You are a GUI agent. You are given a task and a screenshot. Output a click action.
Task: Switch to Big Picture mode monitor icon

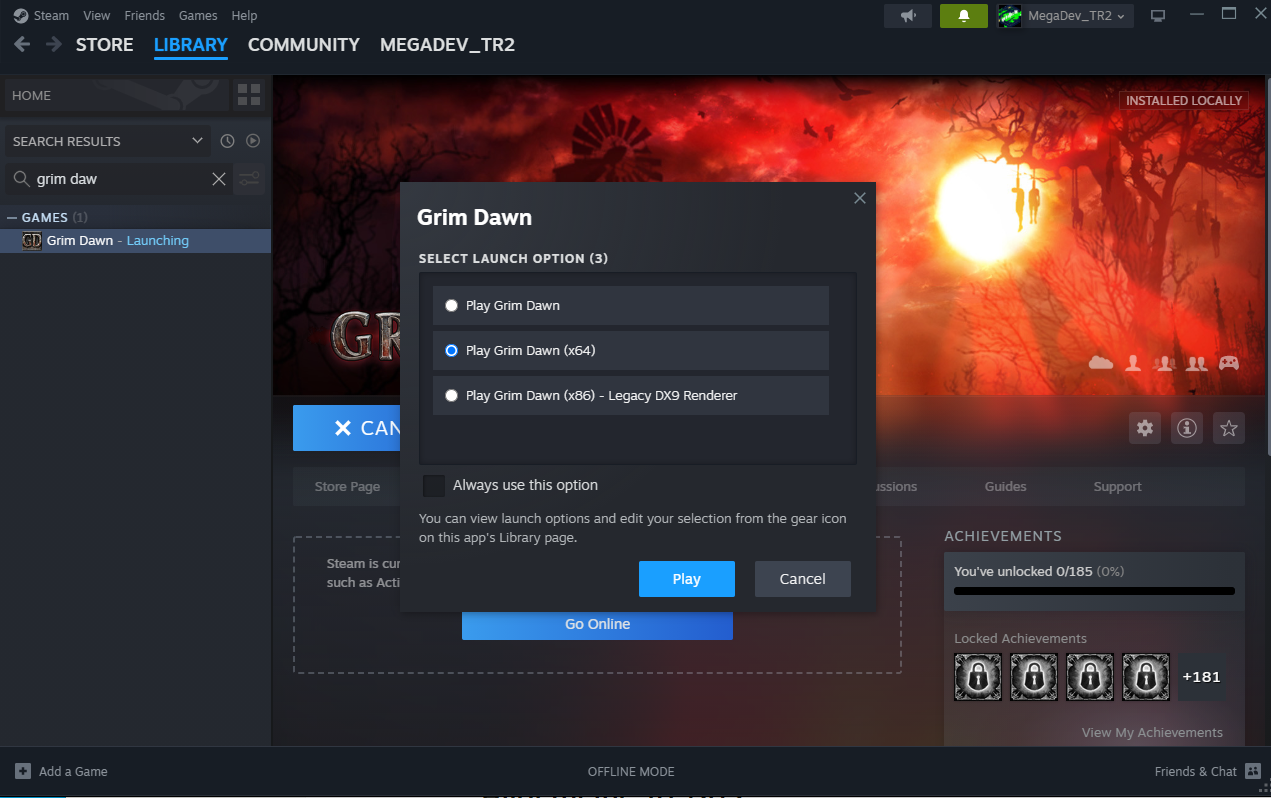(1158, 16)
